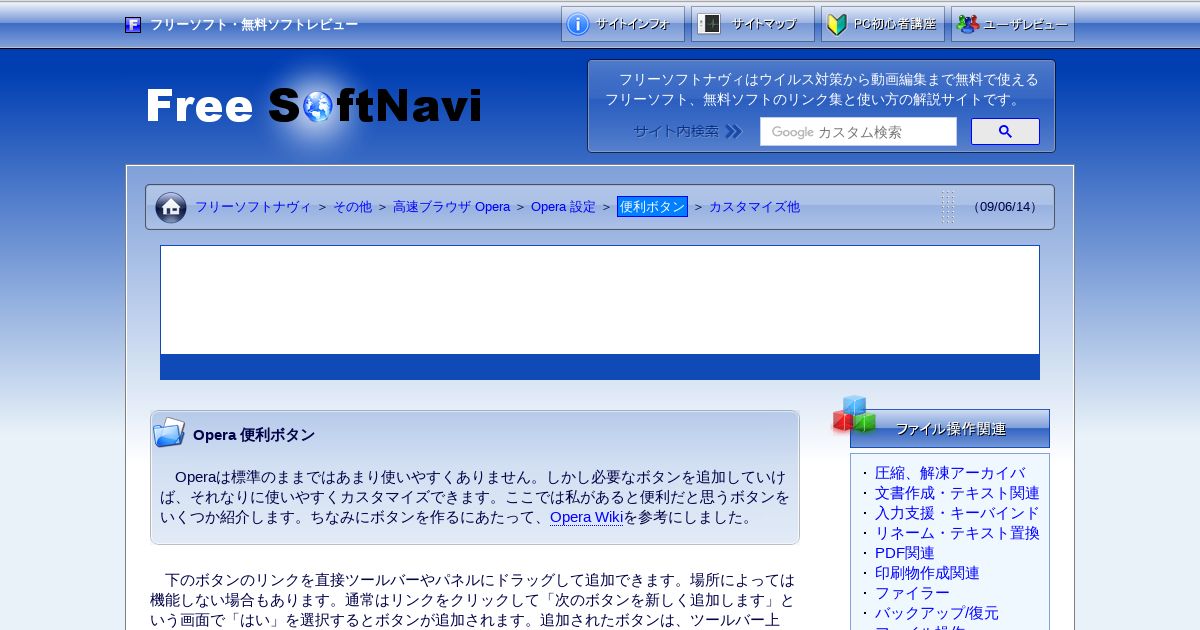
Task: Click the フリーソフト・無料ソフトレビュー header title
Action: pyautogui.click(x=254, y=25)
